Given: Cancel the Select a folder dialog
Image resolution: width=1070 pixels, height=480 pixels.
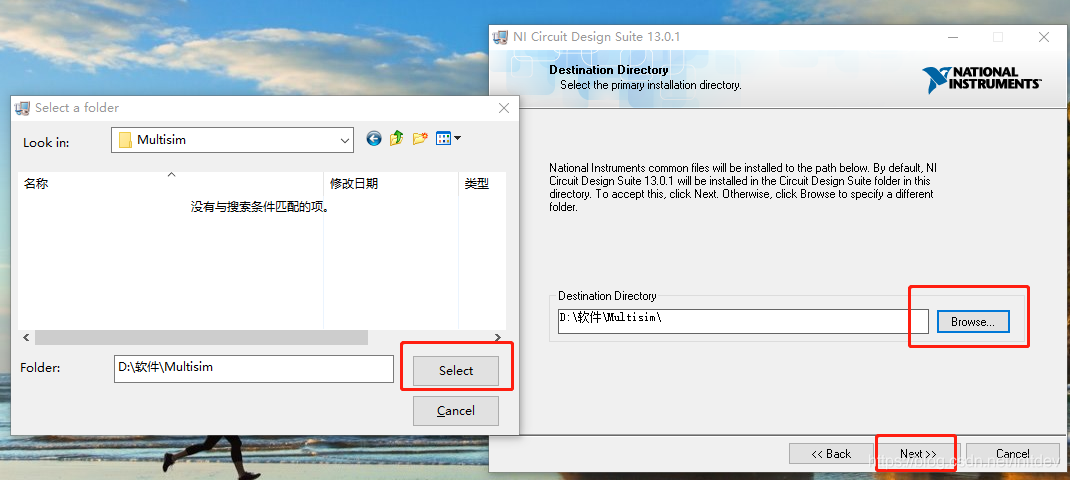Looking at the screenshot, I should point(456,411).
